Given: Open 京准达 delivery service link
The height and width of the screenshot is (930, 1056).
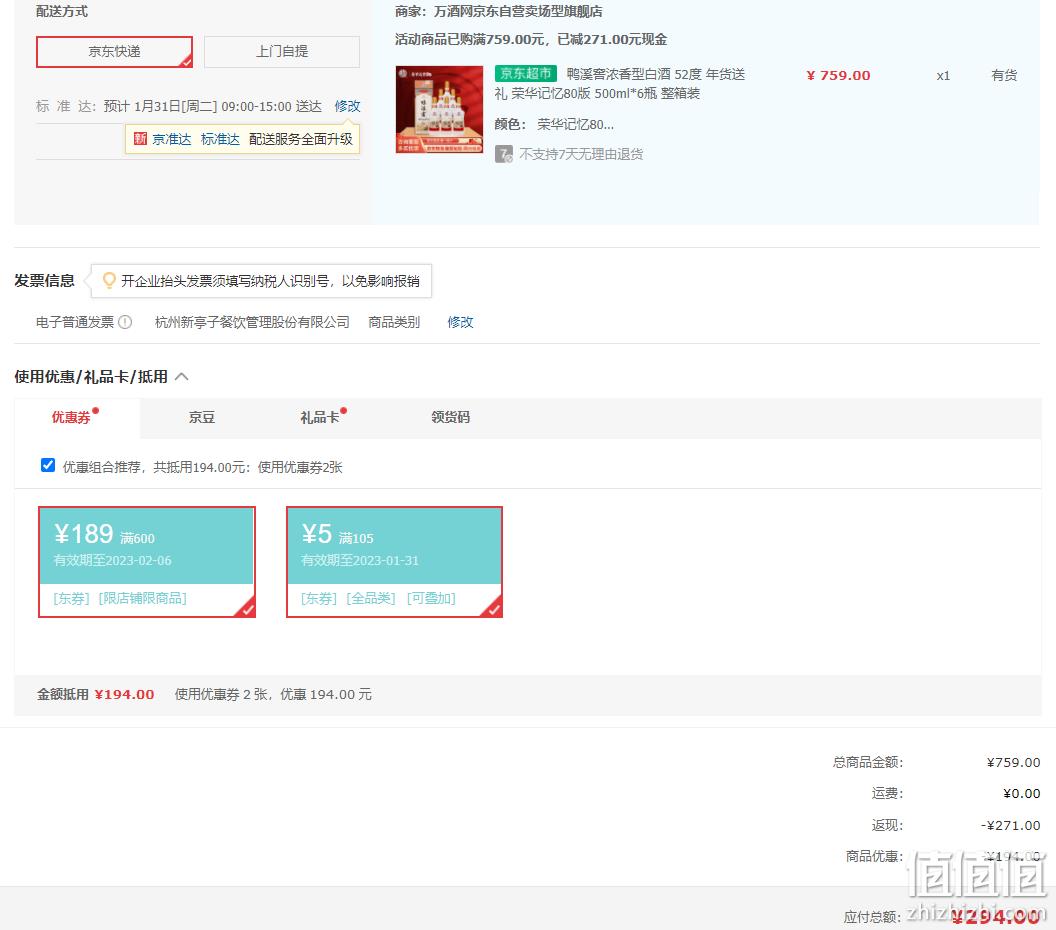Looking at the screenshot, I should point(172,139).
